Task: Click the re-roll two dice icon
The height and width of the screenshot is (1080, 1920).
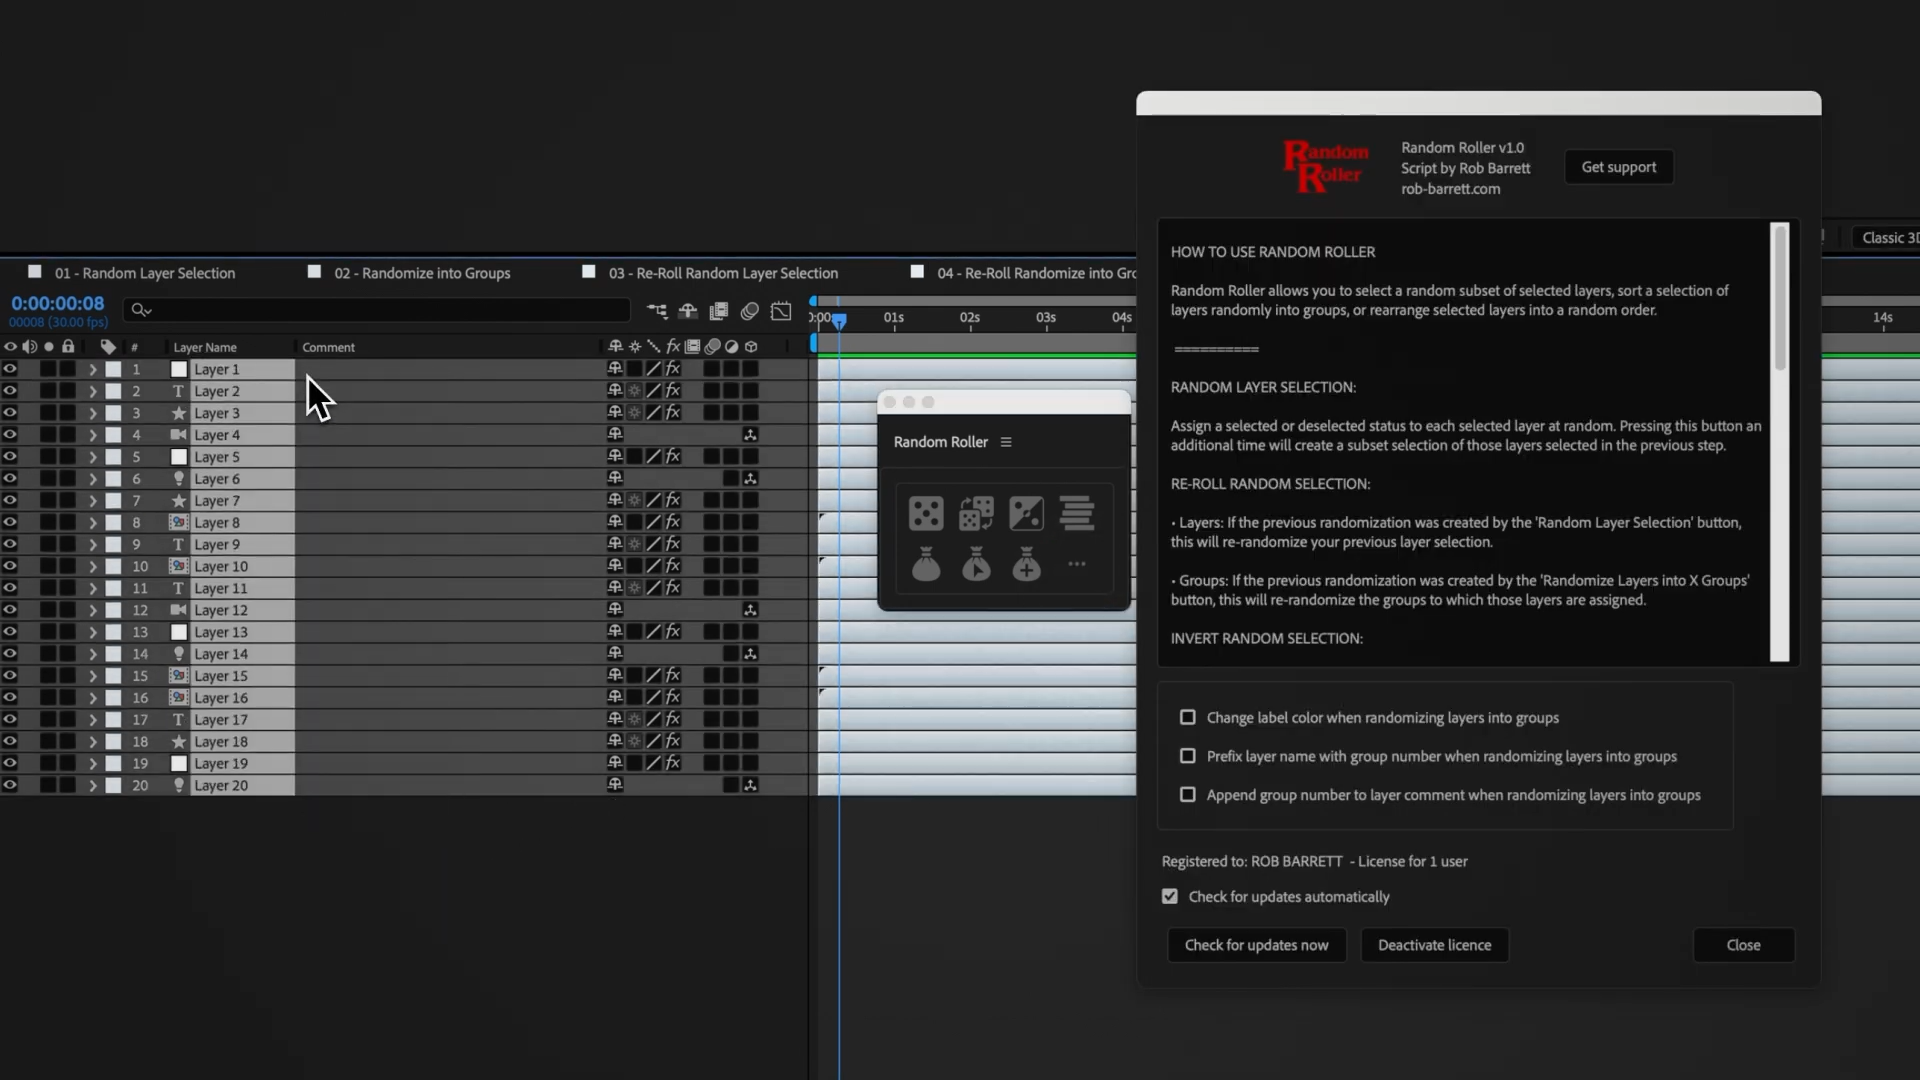Action: tap(976, 514)
